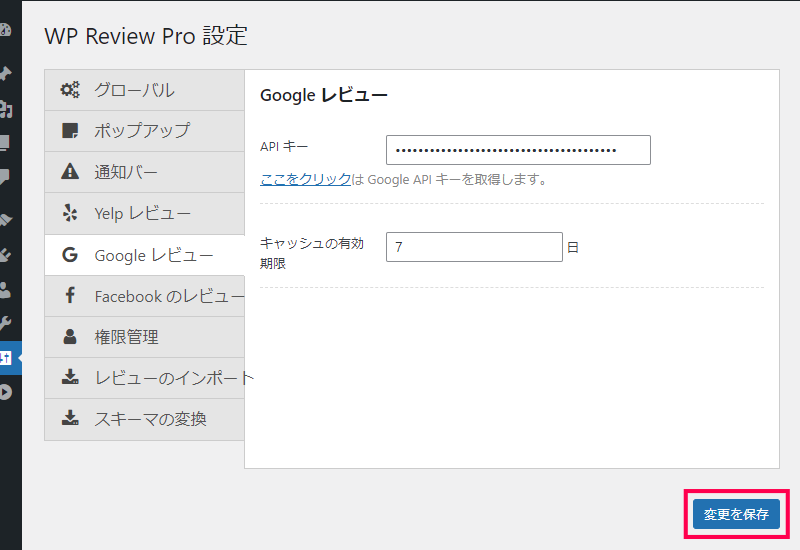Open the Tools wrench icon in sidebar
Screen dimensions: 800x550
[5, 323]
